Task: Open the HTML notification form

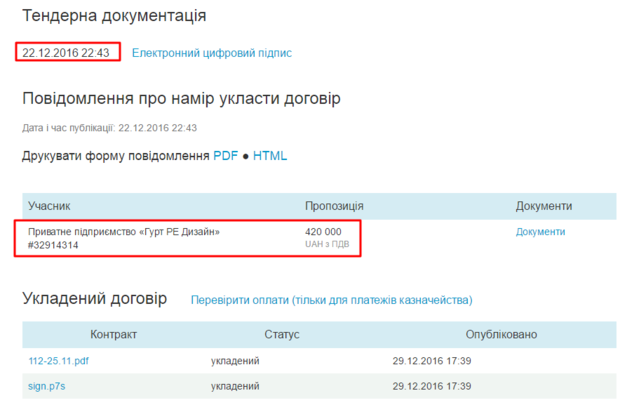Action: (x=269, y=156)
